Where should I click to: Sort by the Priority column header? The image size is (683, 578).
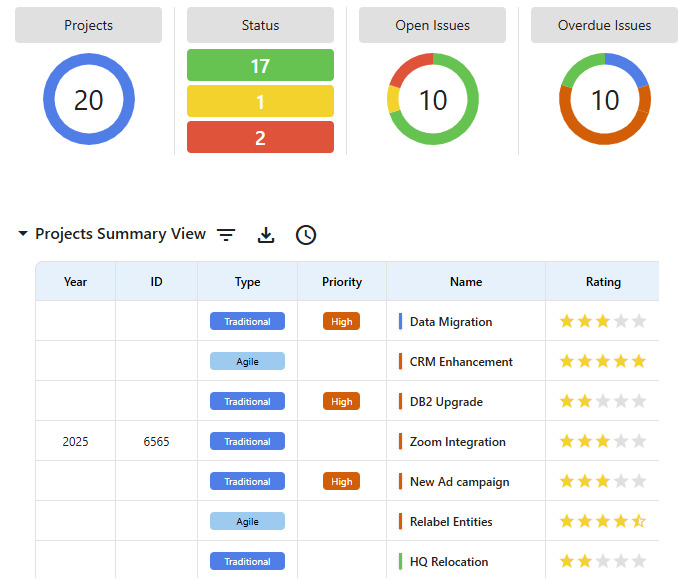[342, 282]
